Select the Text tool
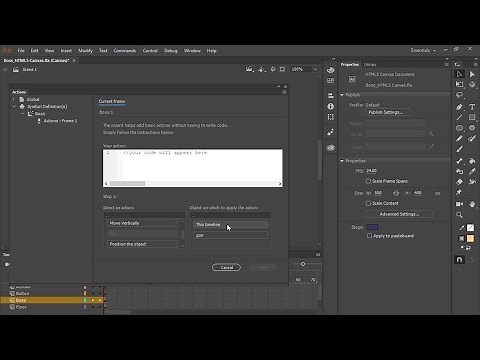 472,107
